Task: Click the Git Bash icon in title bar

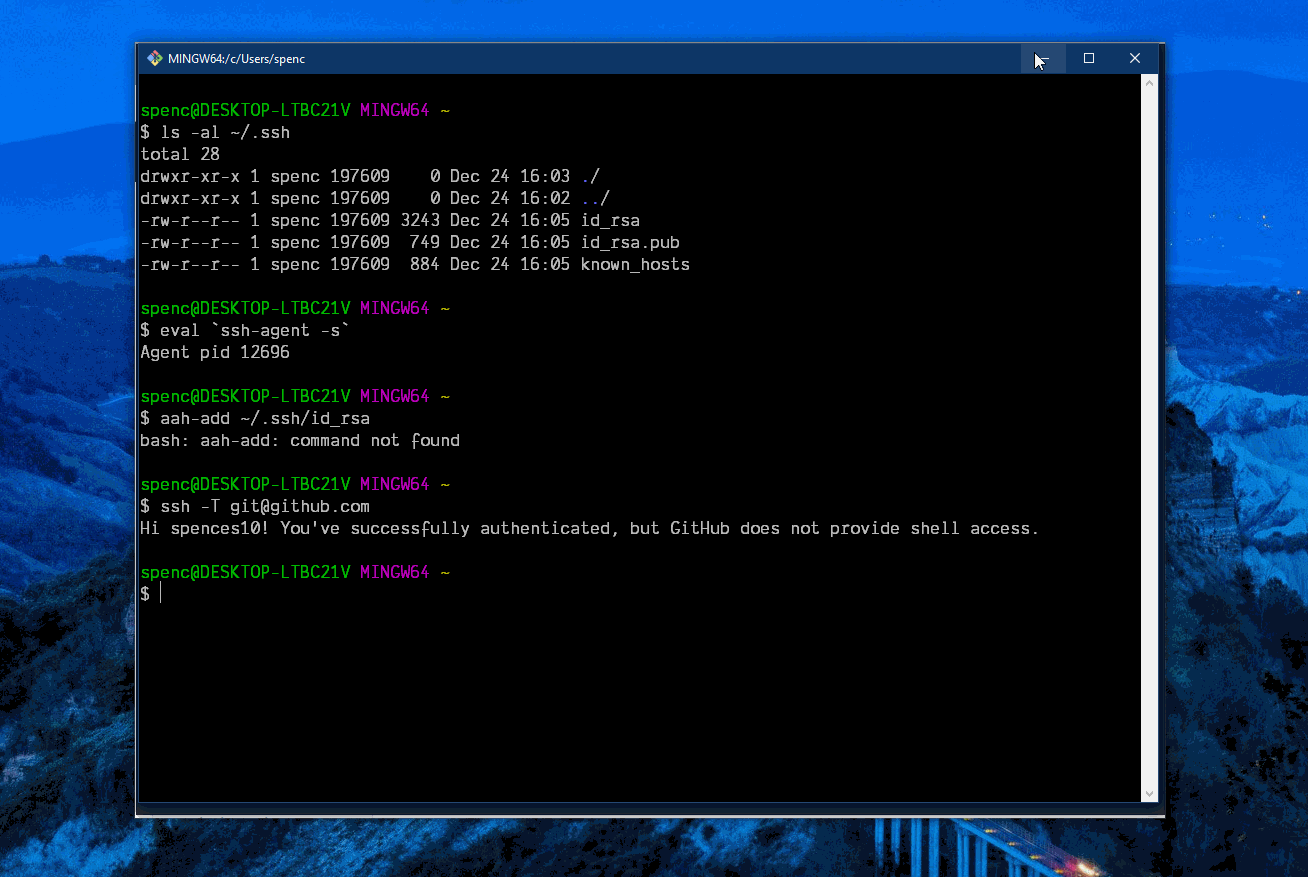Action: (x=154, y=59)
